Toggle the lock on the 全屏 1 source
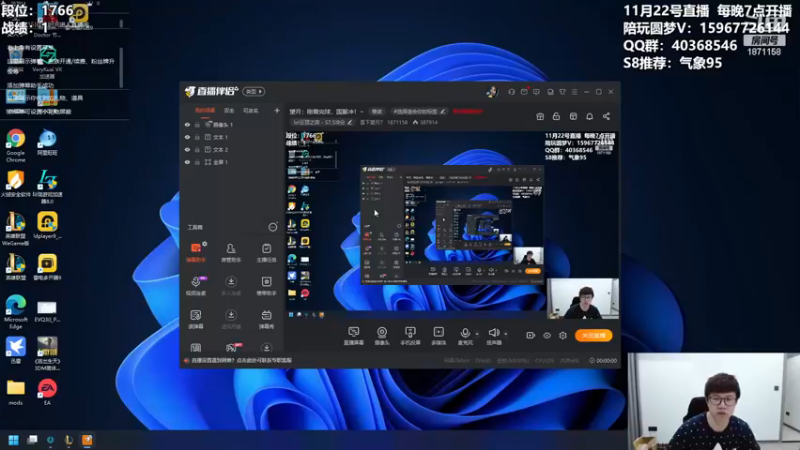Screen dimensions: 800x450 tap(197, 162)
